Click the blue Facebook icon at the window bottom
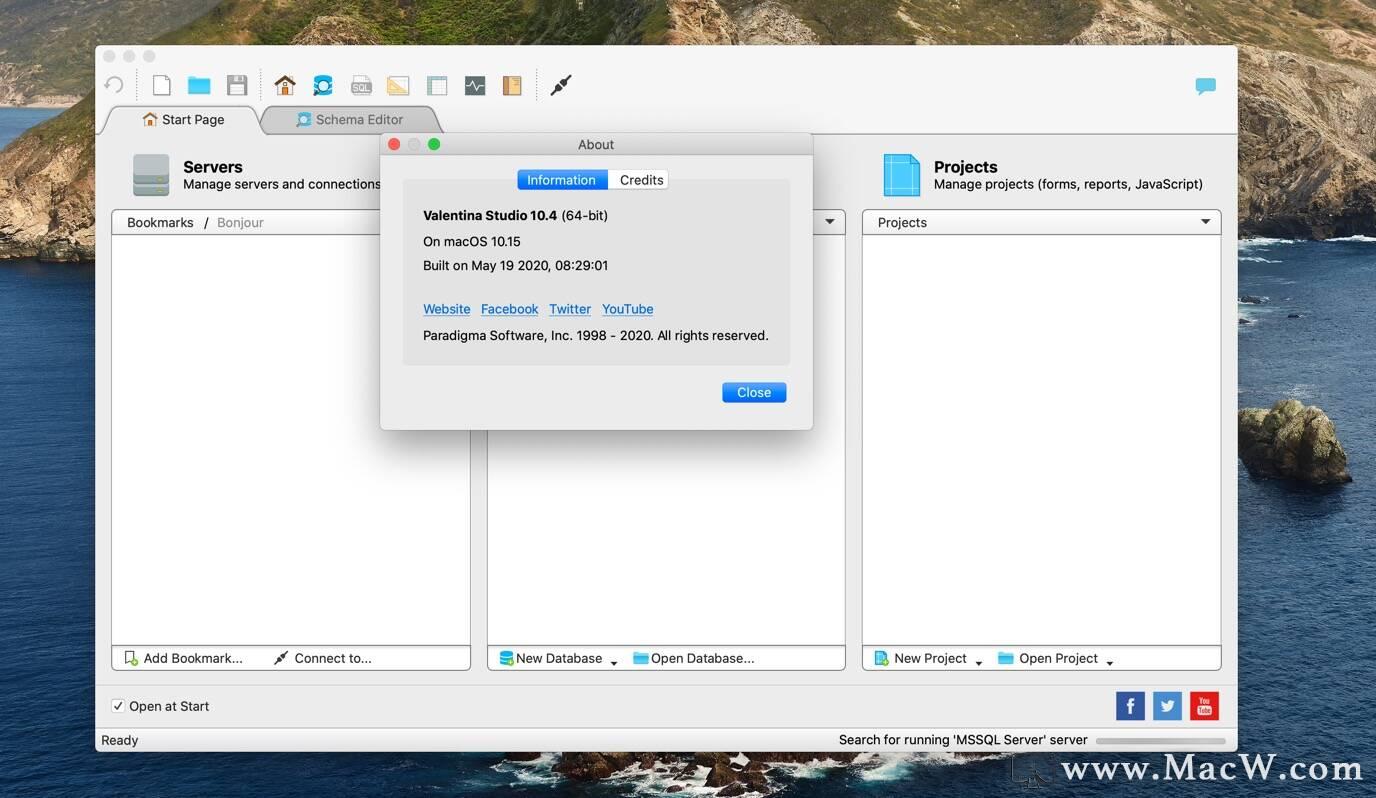Image resolution: width=1376 pixels, height=798 pixels. click(1130, 706)
